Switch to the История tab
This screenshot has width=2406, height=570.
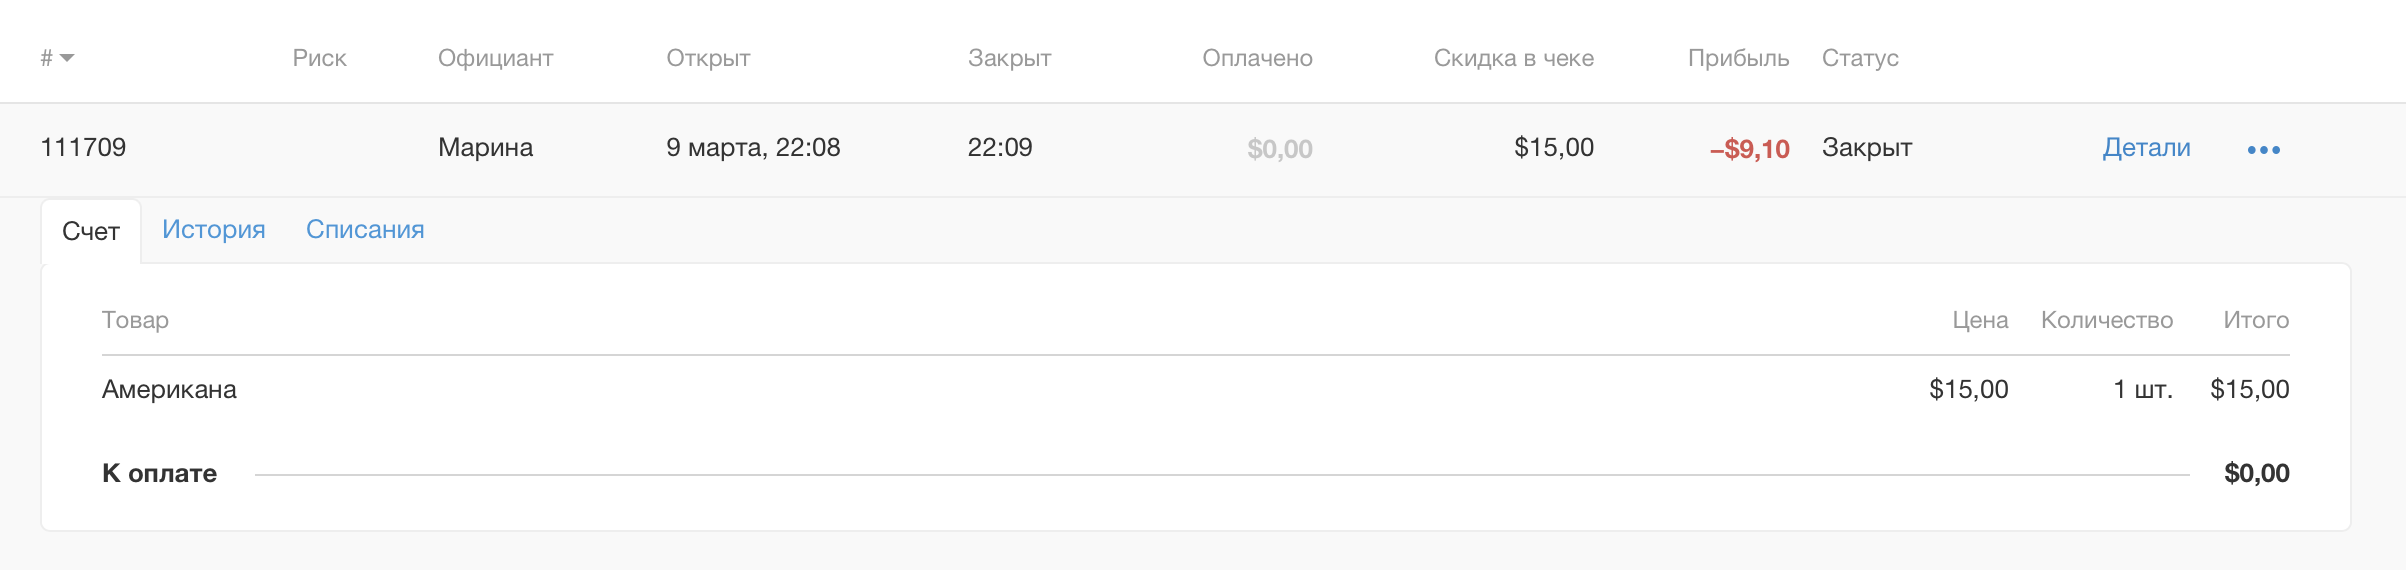213,230
